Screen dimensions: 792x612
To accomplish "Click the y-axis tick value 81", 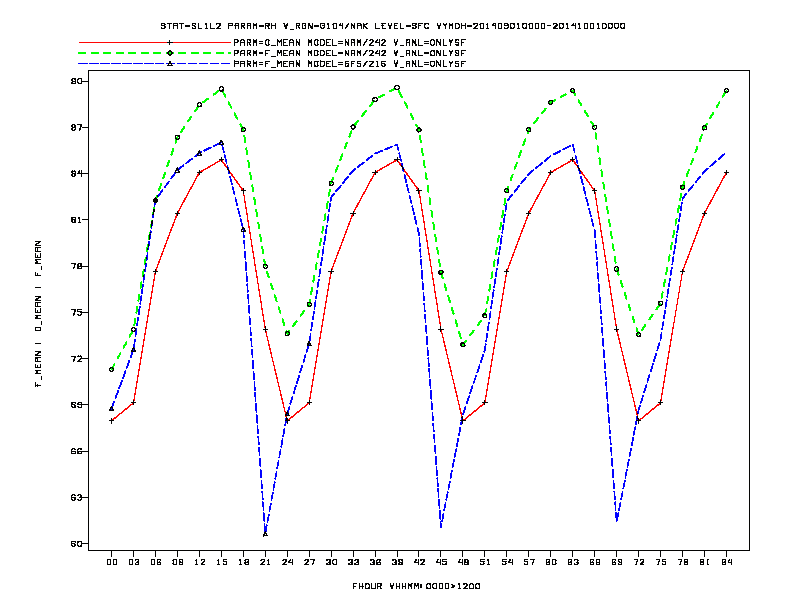I will coord(76,220).
